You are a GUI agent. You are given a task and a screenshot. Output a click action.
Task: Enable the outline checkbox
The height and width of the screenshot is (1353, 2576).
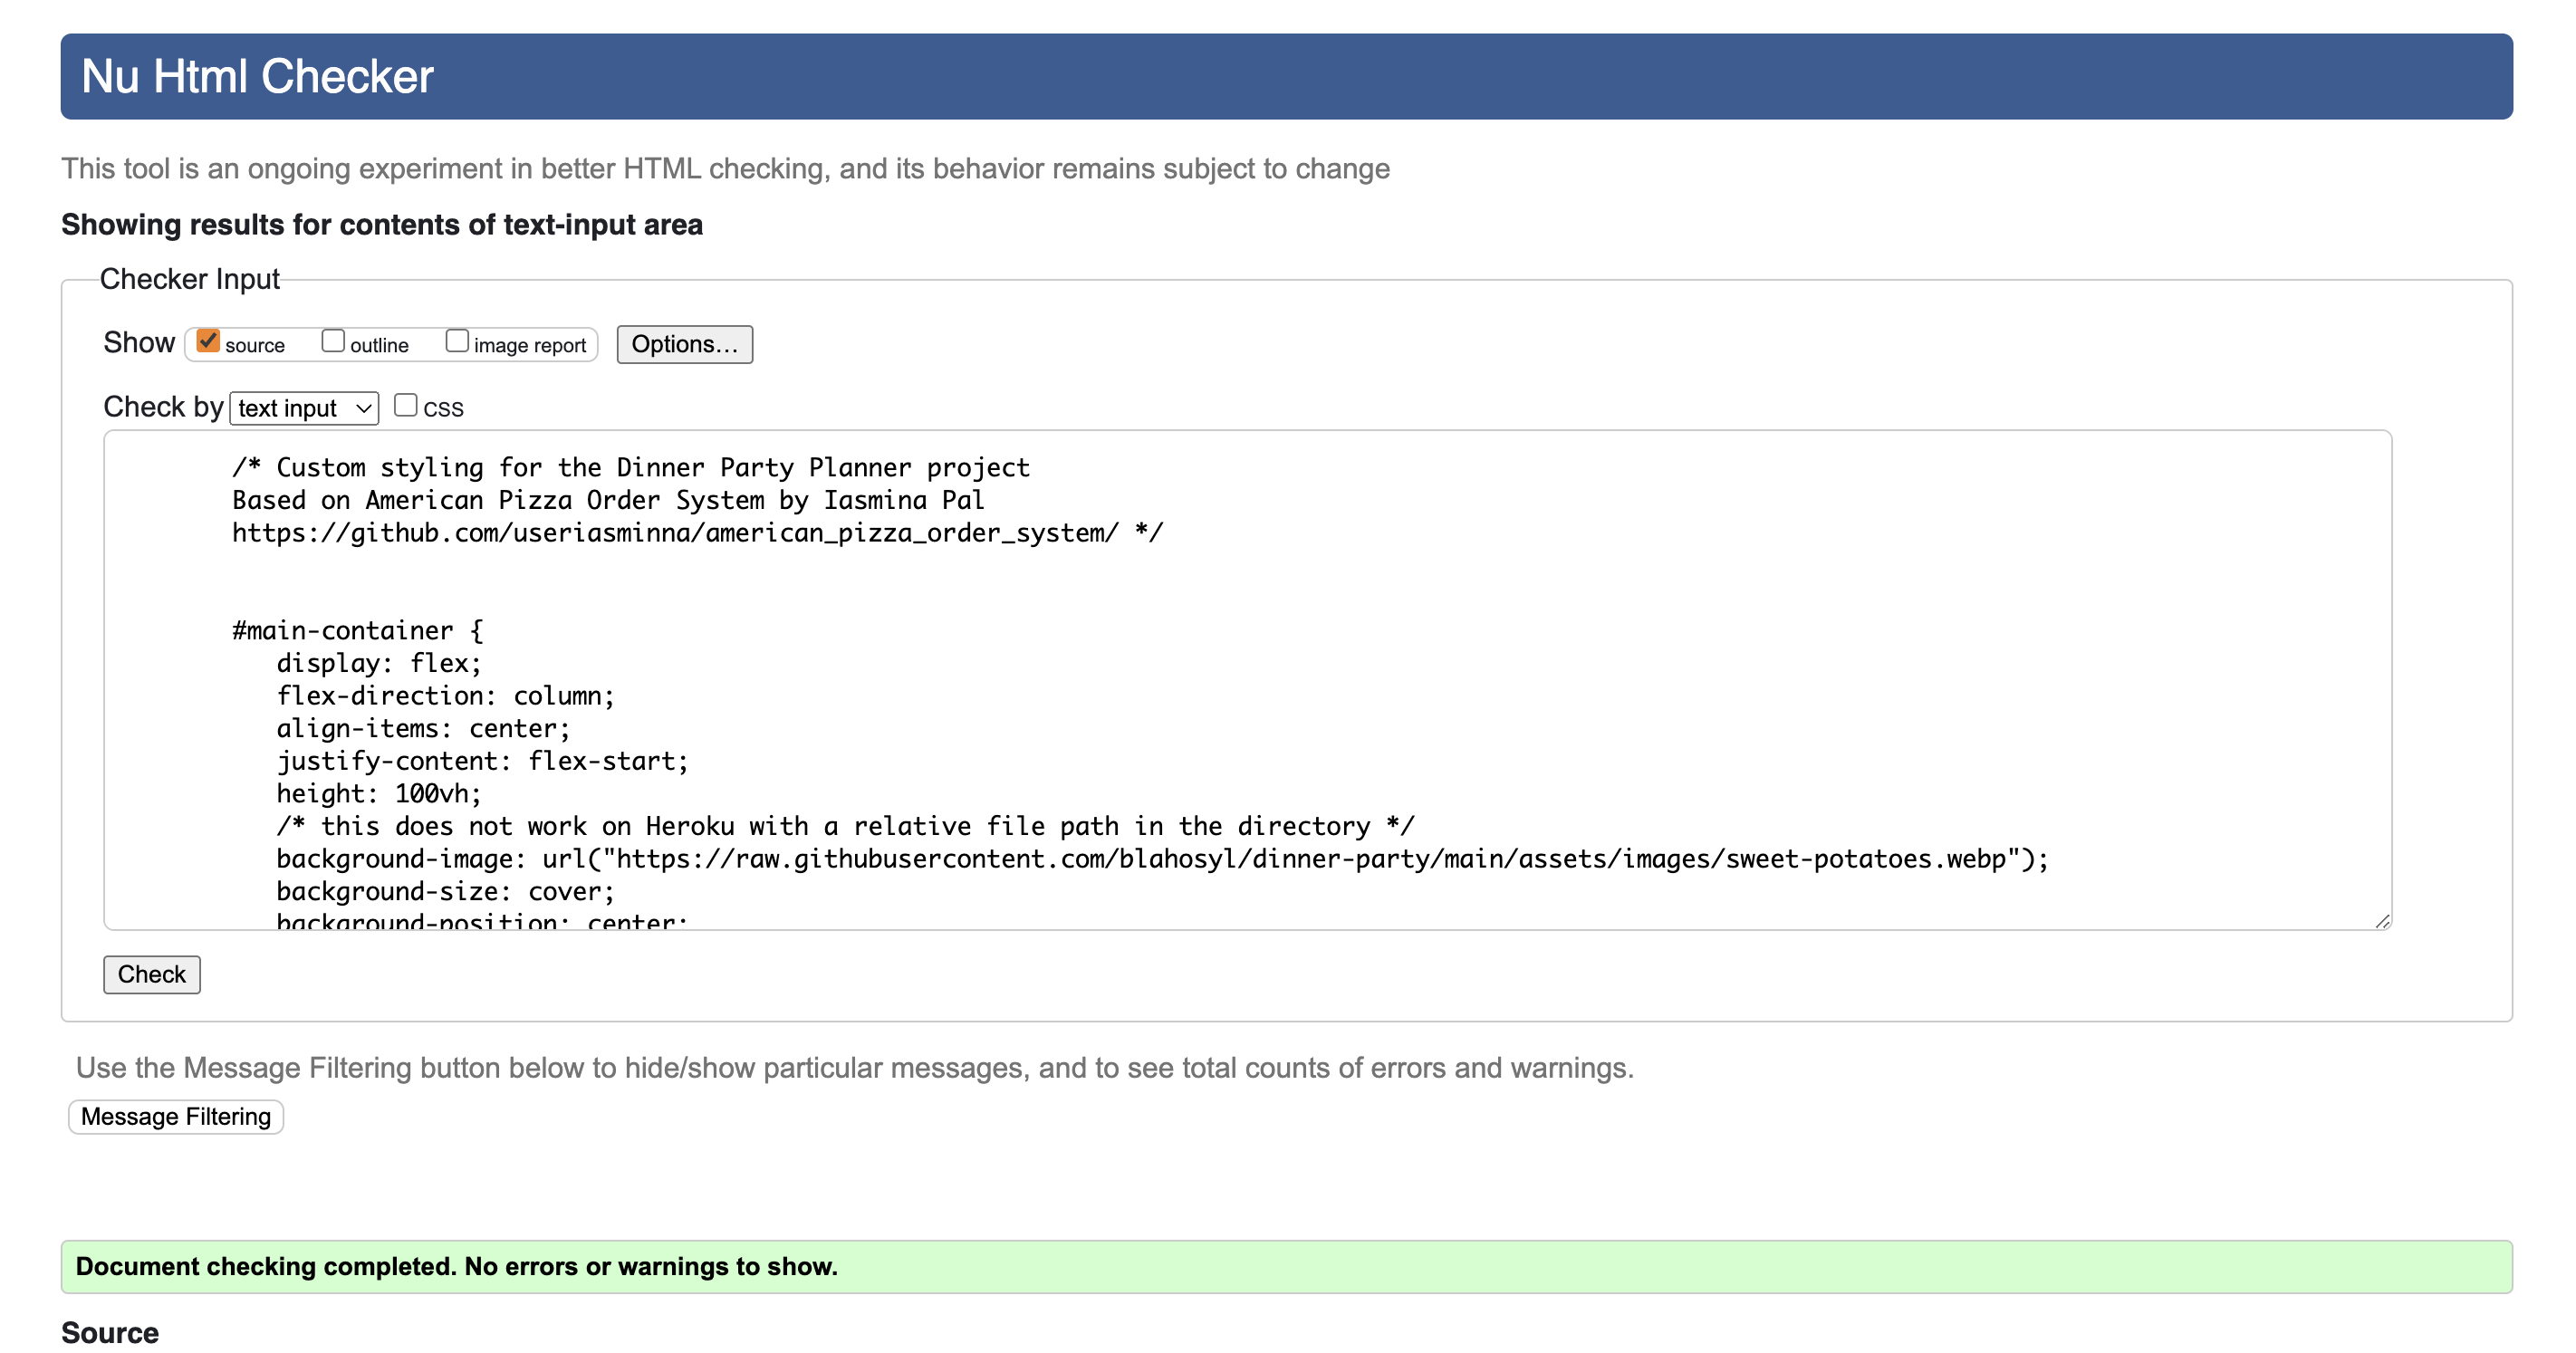[x=333, y=341]
